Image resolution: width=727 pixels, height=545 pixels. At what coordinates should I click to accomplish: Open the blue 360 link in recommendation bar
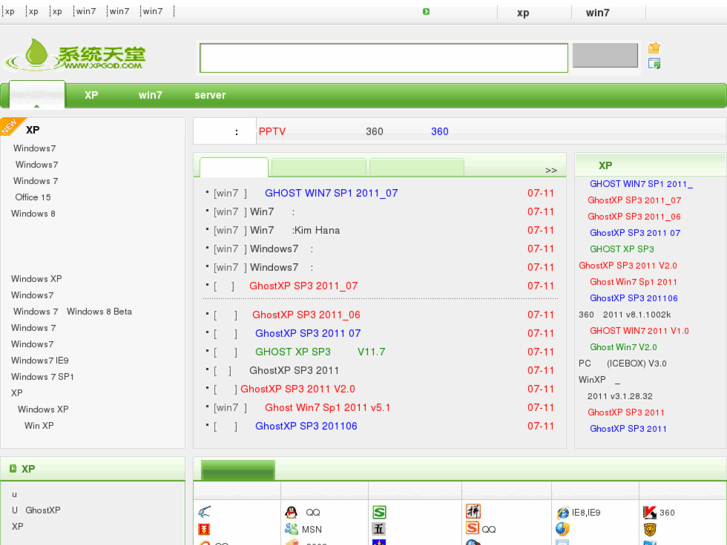pos(440,131)
